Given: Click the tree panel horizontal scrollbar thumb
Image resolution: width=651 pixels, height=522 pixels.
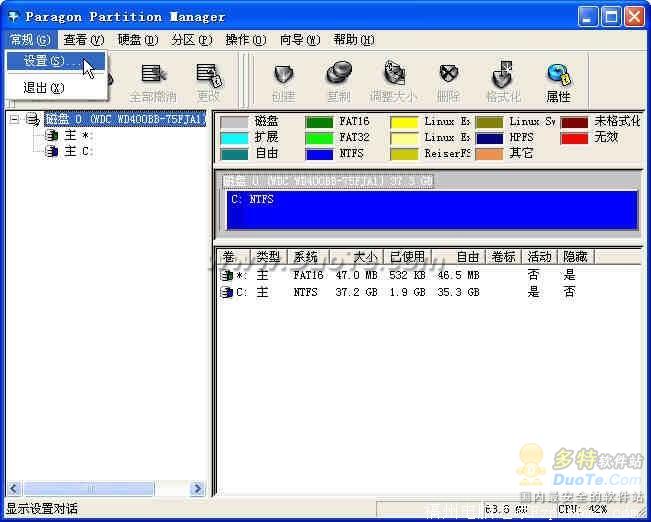Looking at the screenshot, I should point(88,488).
